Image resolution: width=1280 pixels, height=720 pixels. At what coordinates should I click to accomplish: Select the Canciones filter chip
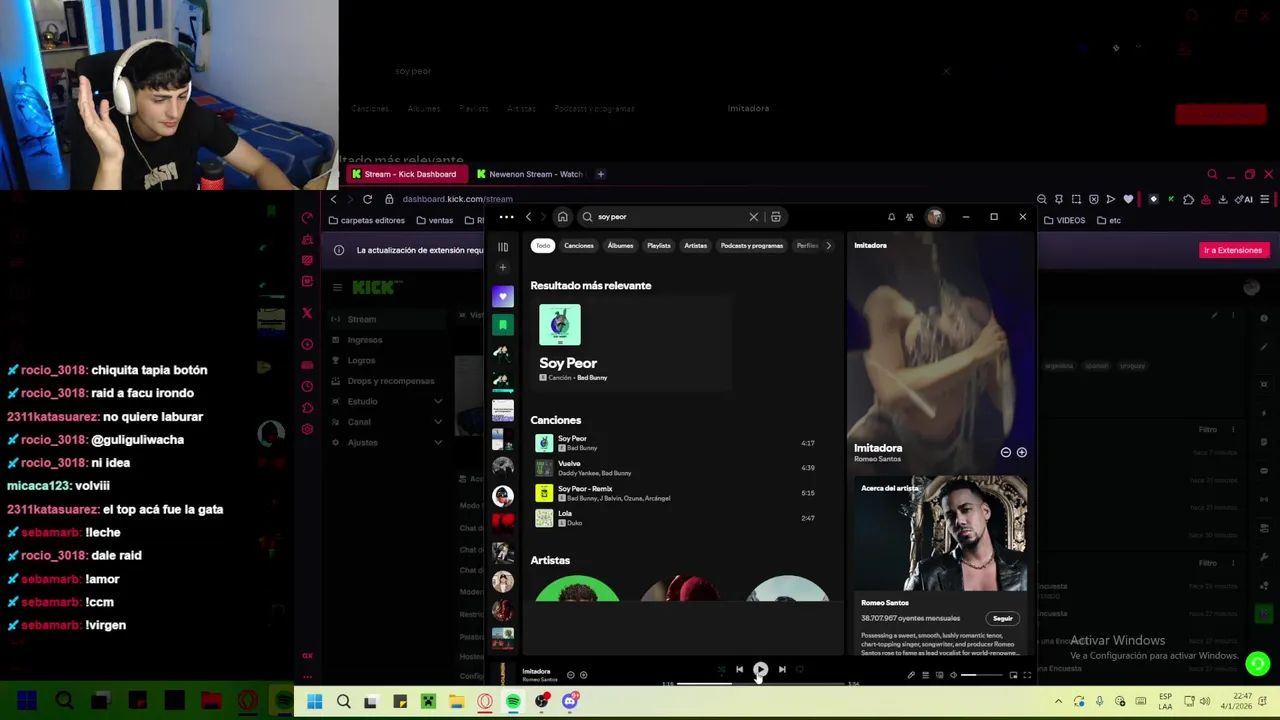(x=579, y=246)
